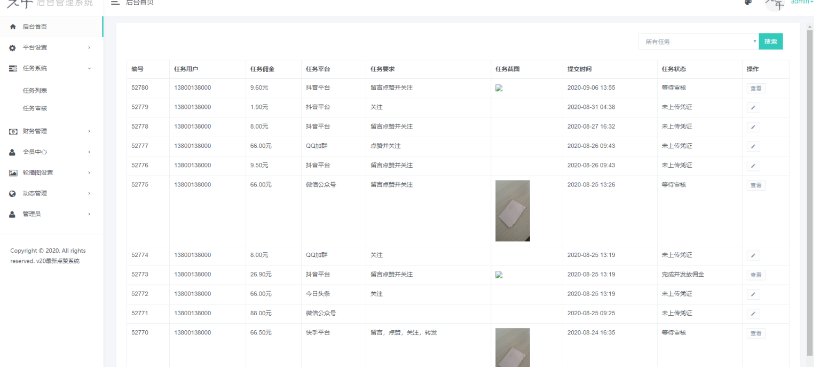Click 查看 for task 52780
The image size is (814, 367).
click(756, 88)
